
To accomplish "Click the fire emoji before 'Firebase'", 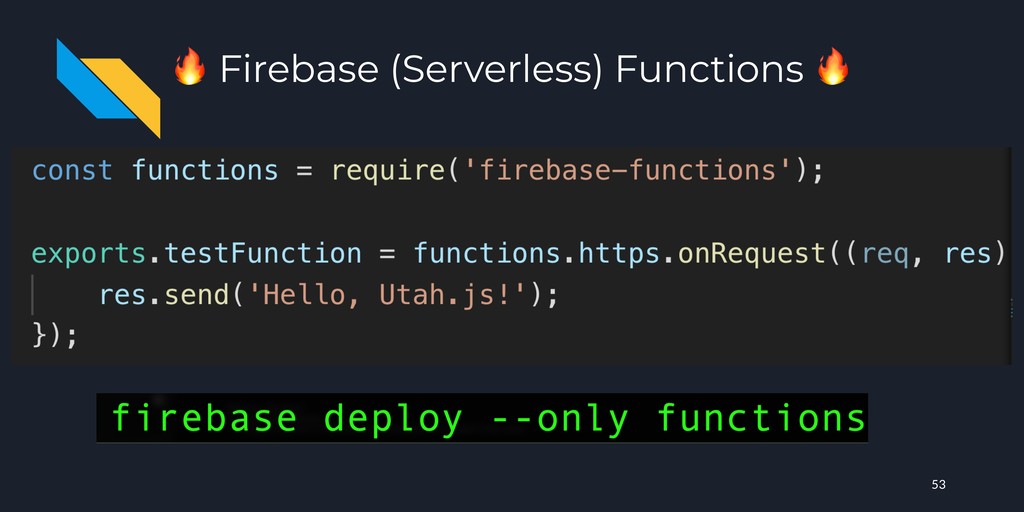I will (189, 69).
